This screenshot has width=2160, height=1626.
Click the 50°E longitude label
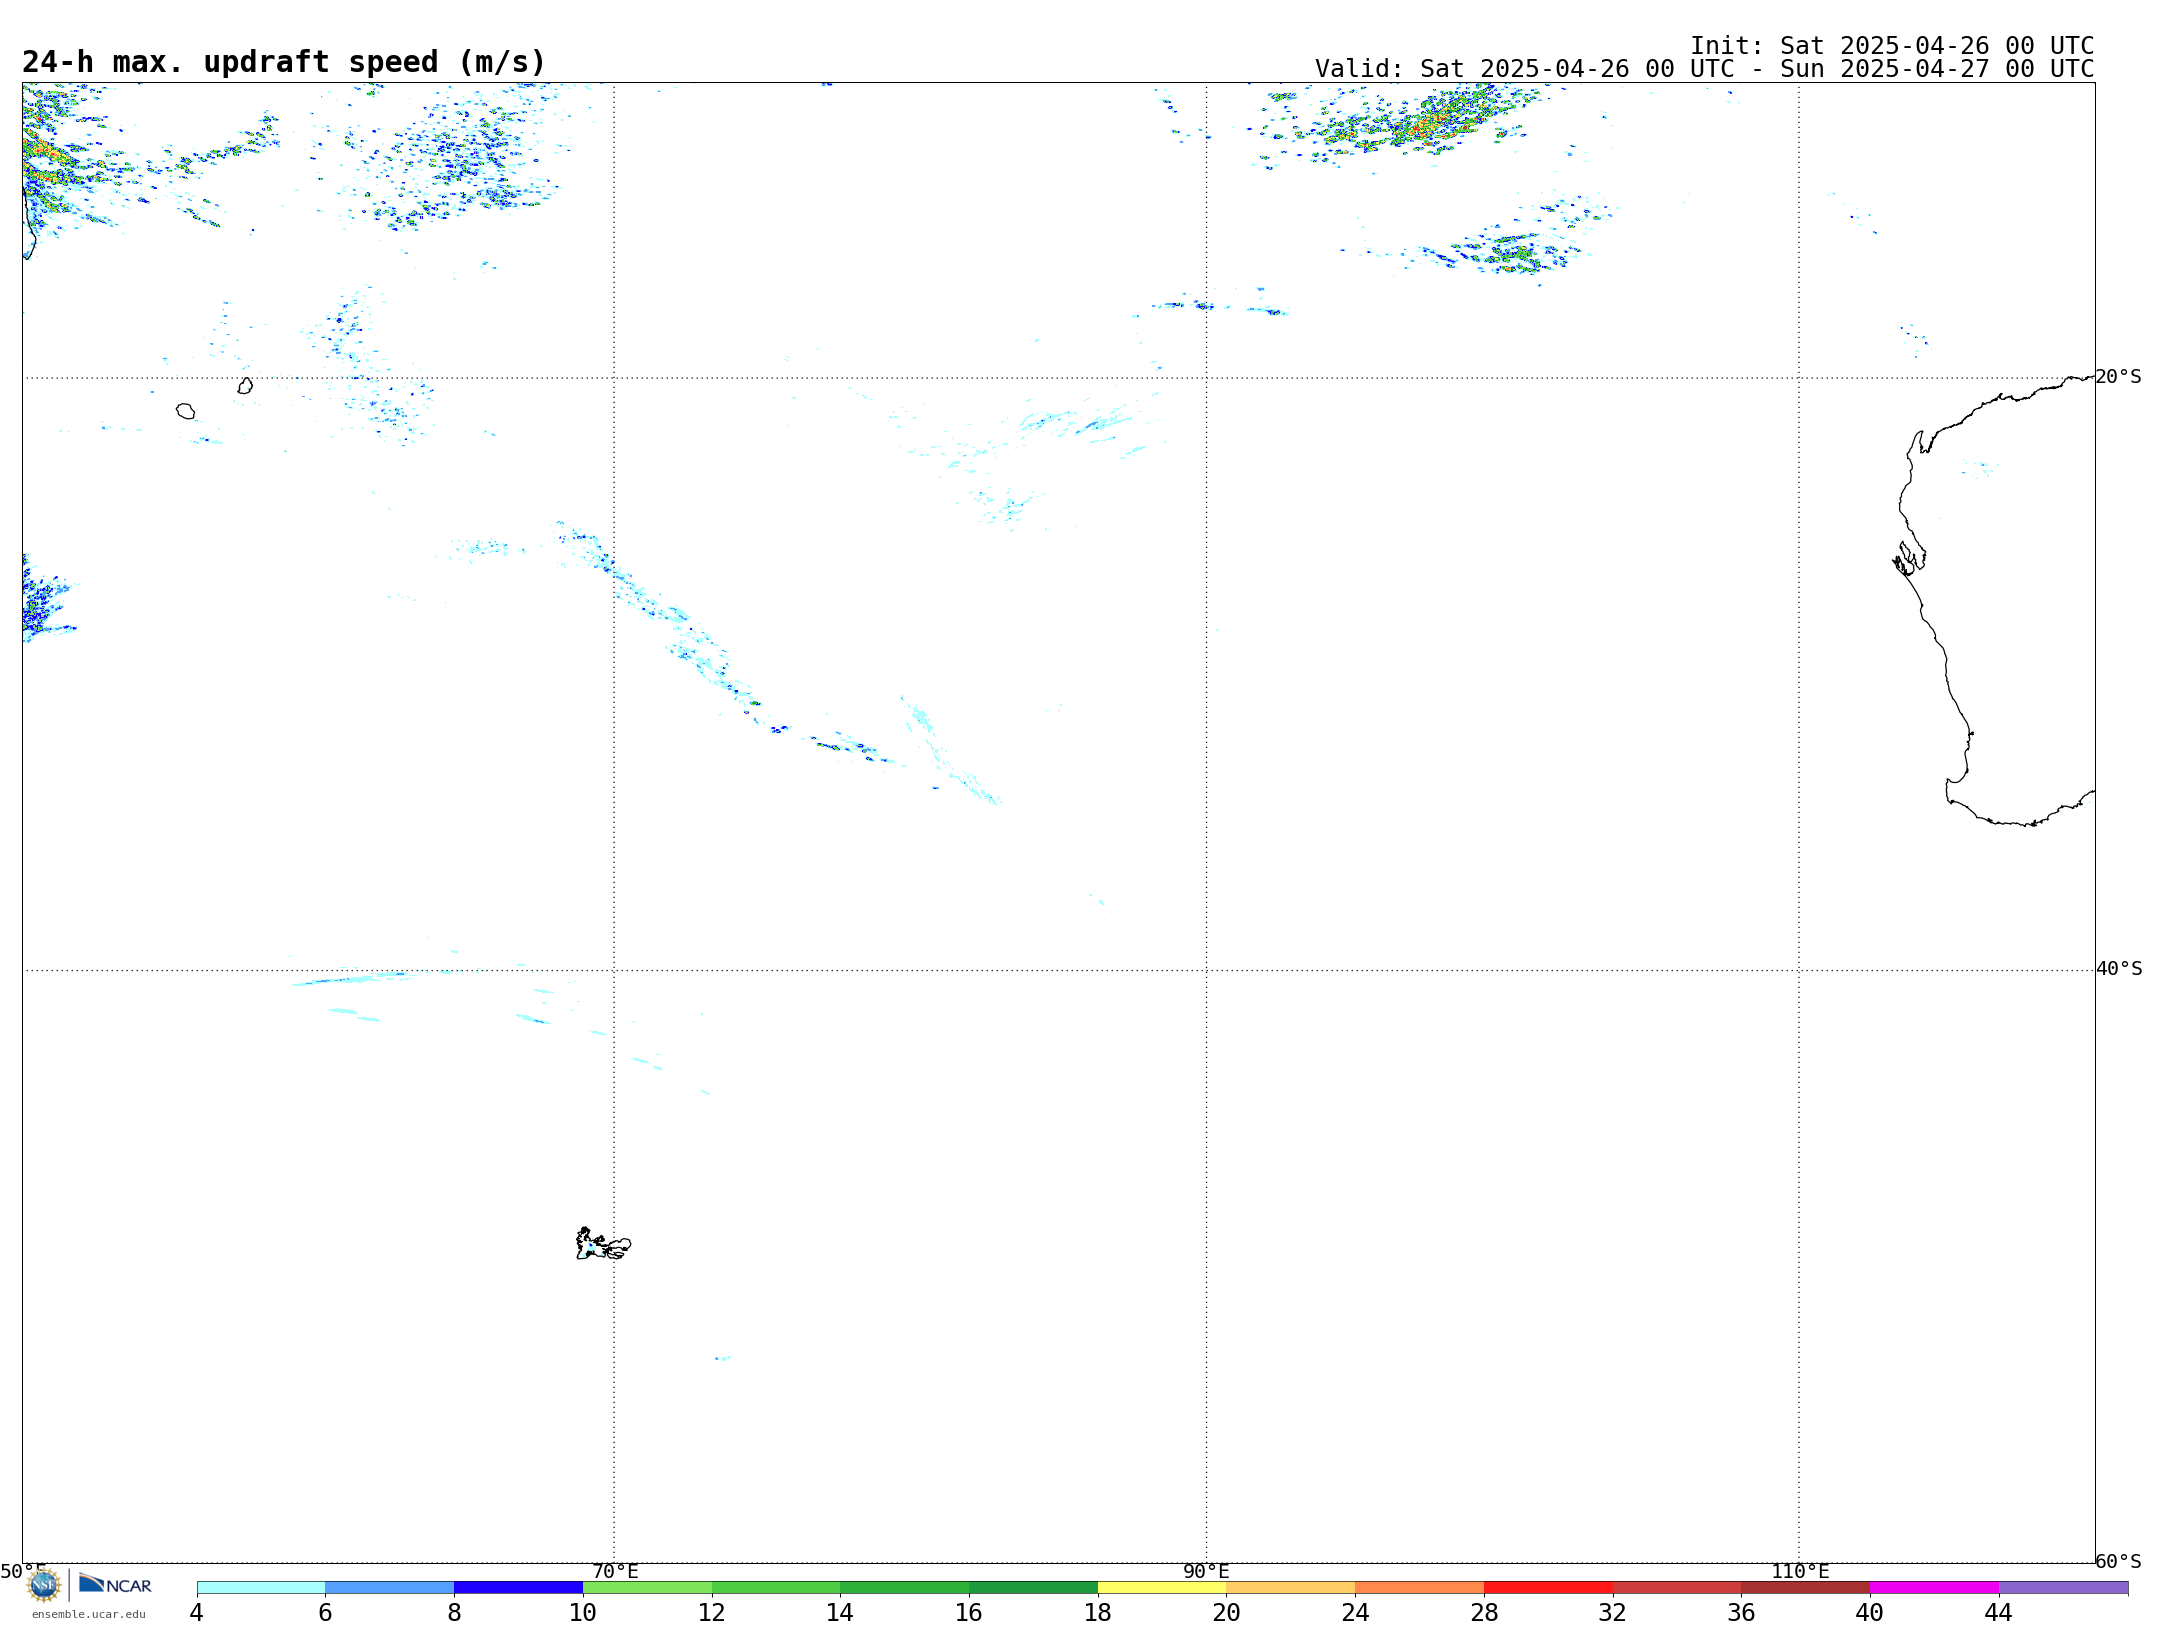pos(23,1571)
